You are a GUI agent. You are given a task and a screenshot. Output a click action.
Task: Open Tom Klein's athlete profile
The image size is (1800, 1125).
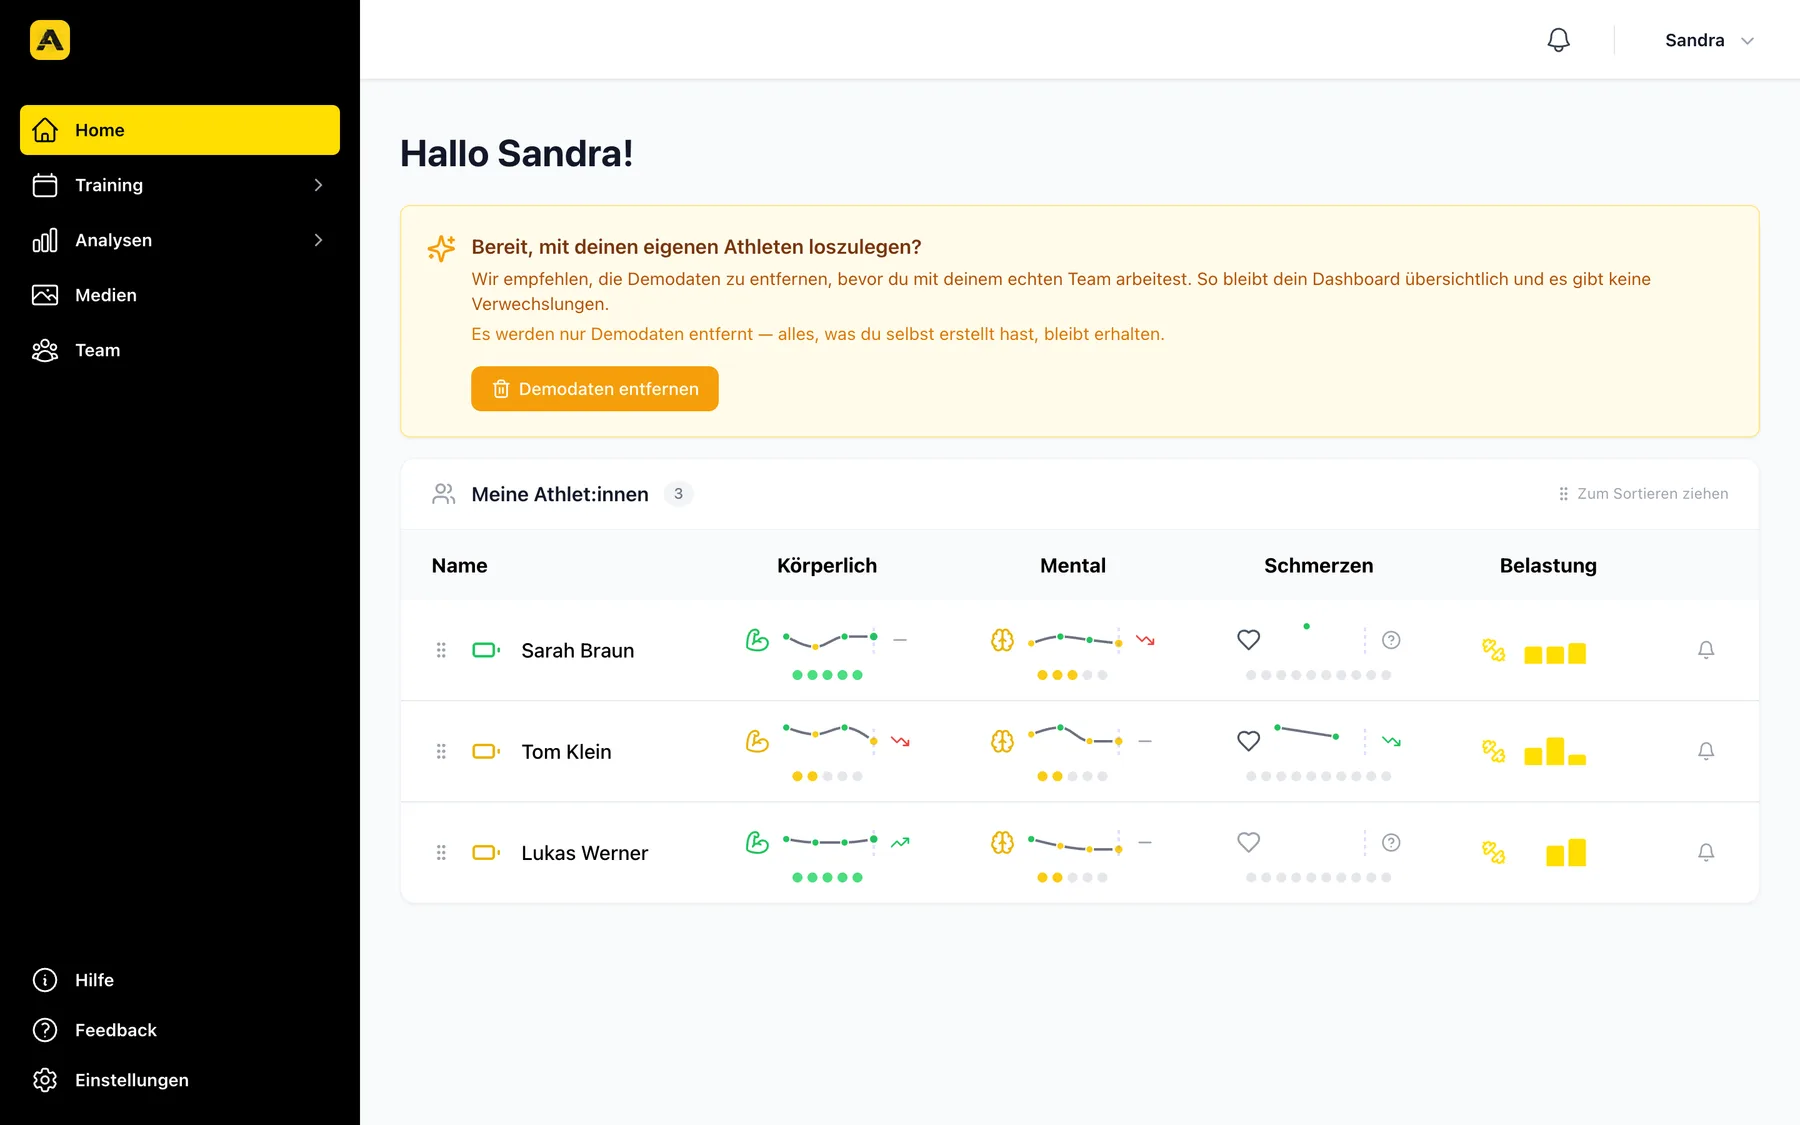click(x=566, y=752)
